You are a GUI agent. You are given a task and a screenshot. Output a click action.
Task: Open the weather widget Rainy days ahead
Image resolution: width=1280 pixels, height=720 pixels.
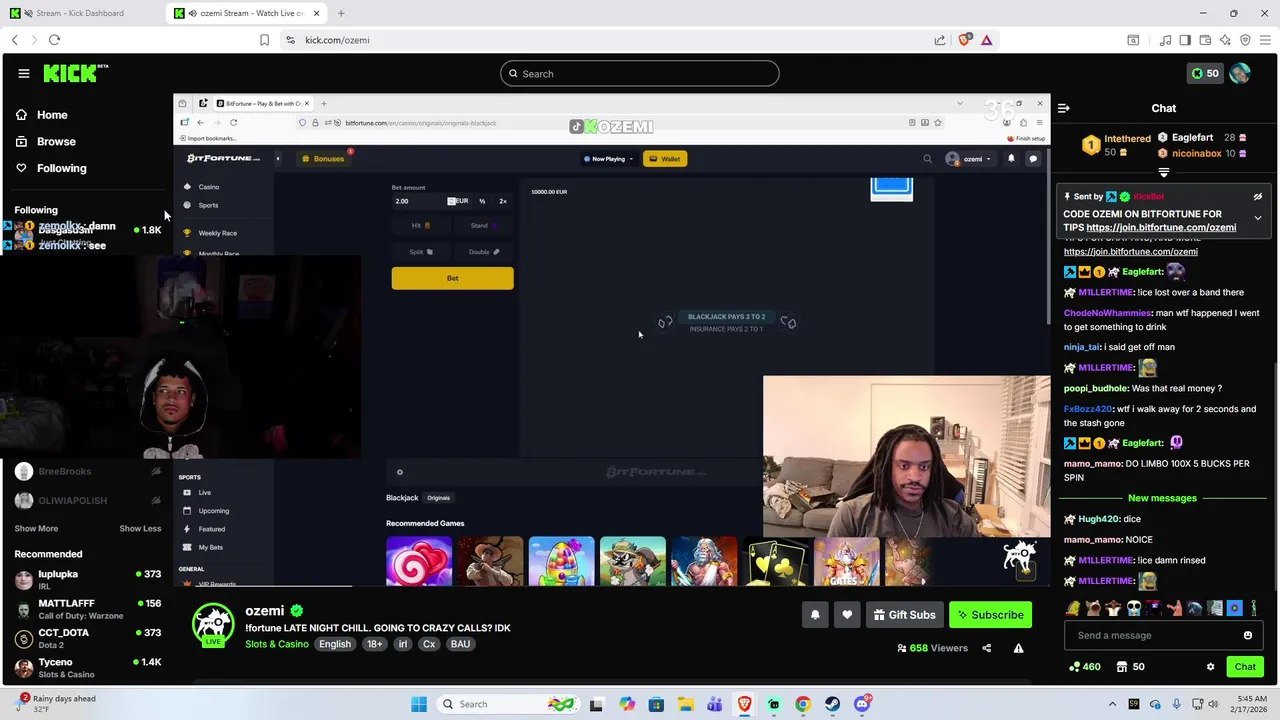(58, 704)
